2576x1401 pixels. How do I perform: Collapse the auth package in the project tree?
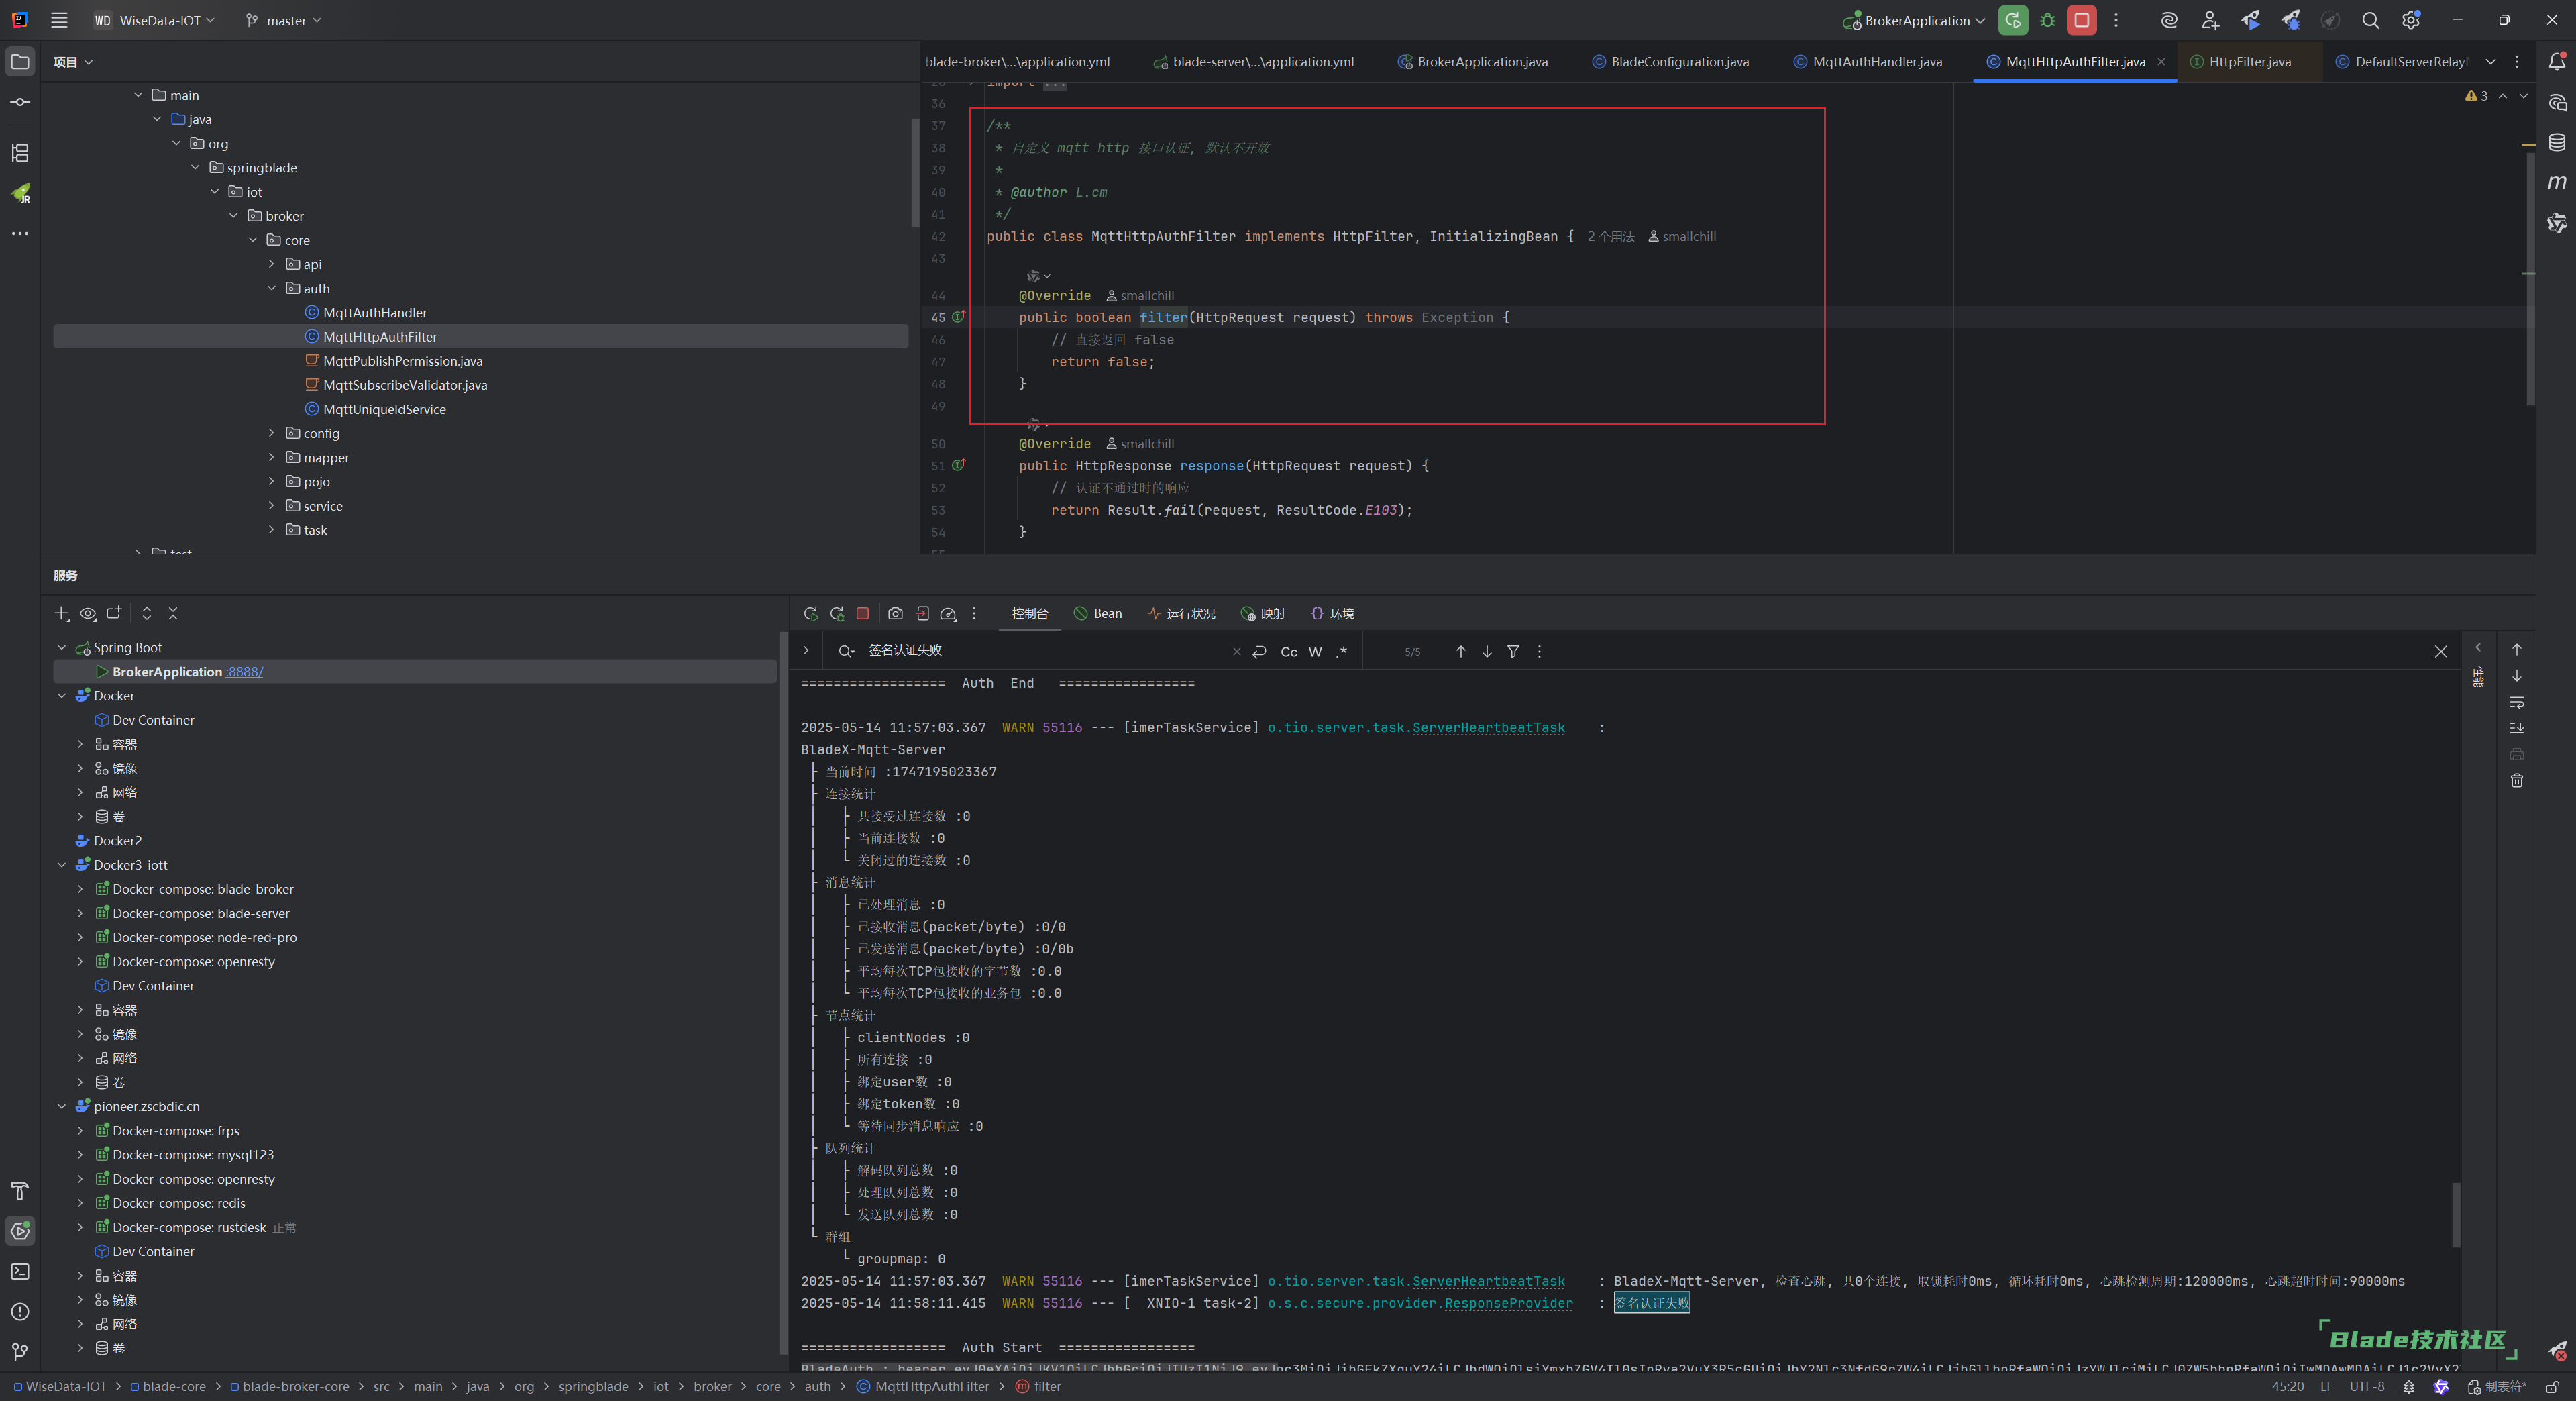pos(272,288)
